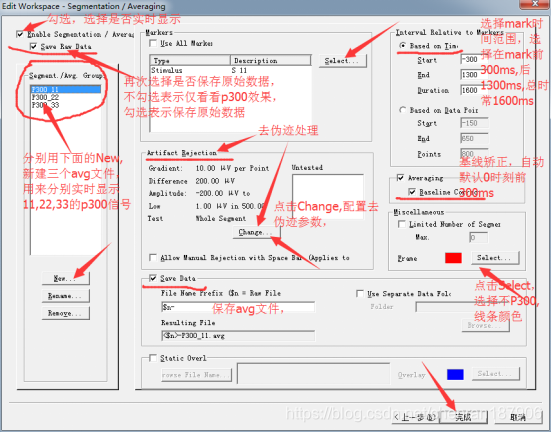The width and height of the screenshot is (552, 432).
Task: Enable the Static Overlay checkbox
Action: (x=153, y=358)
